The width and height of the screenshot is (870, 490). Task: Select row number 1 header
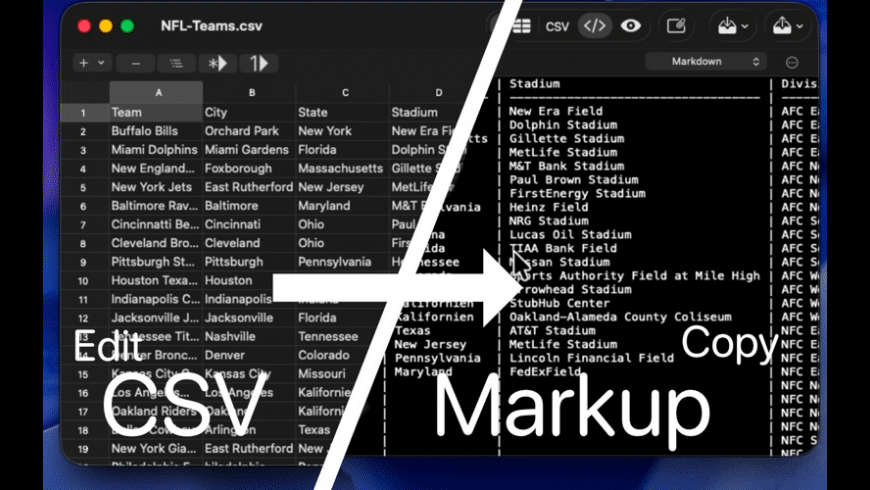pos(83,113)
